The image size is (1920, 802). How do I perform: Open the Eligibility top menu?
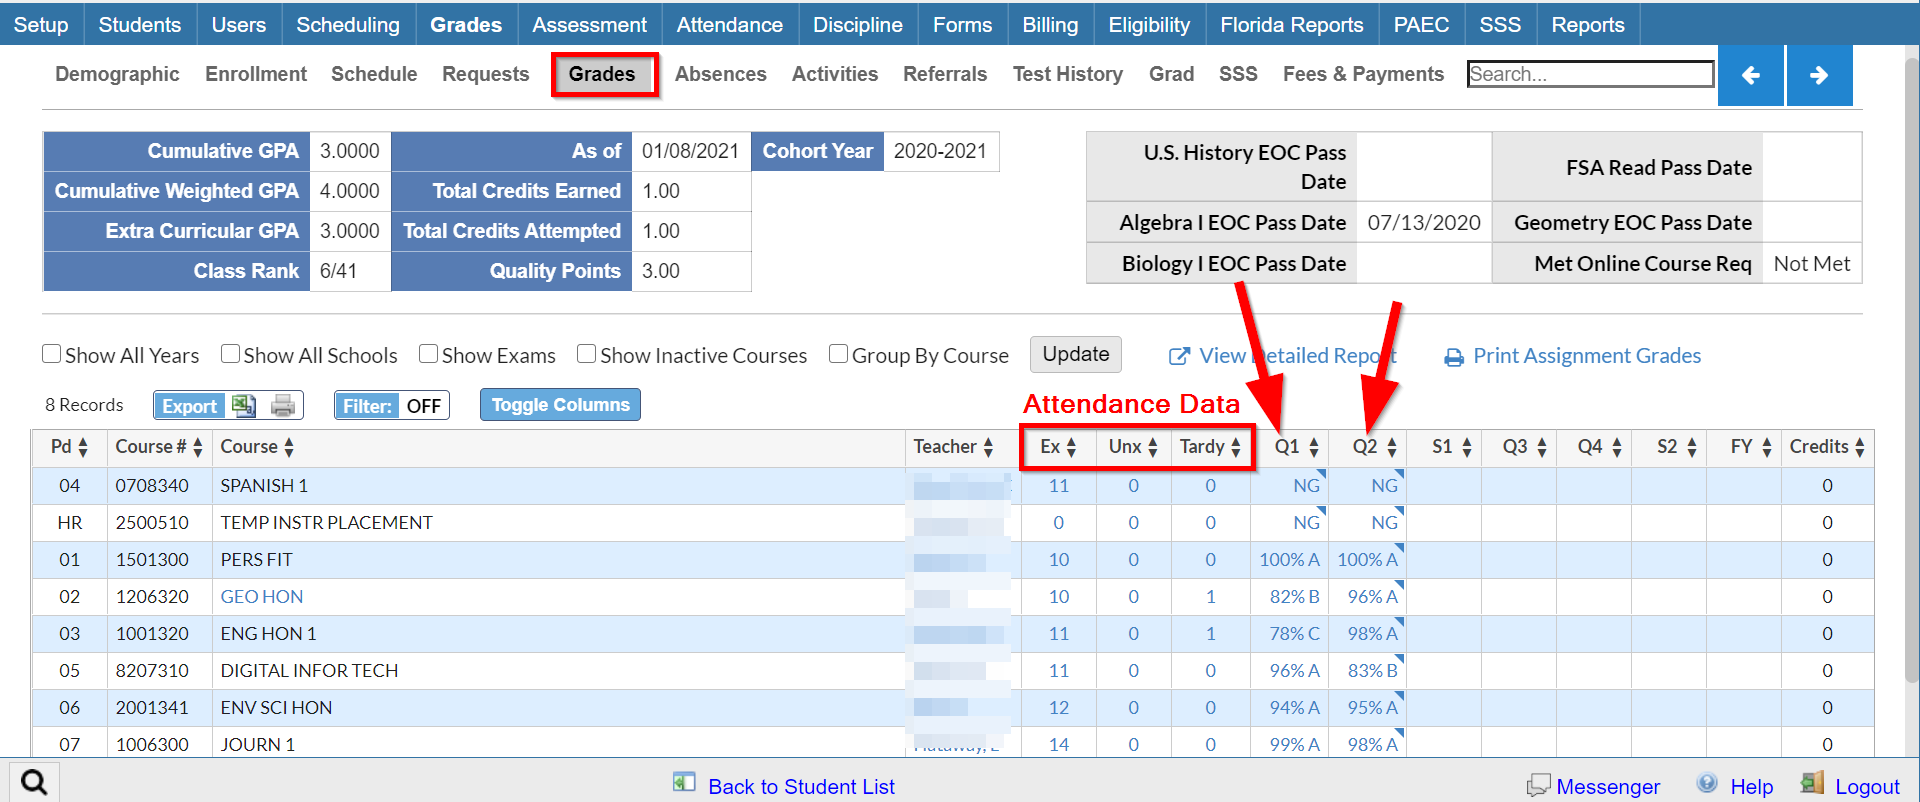(1149, 24)
